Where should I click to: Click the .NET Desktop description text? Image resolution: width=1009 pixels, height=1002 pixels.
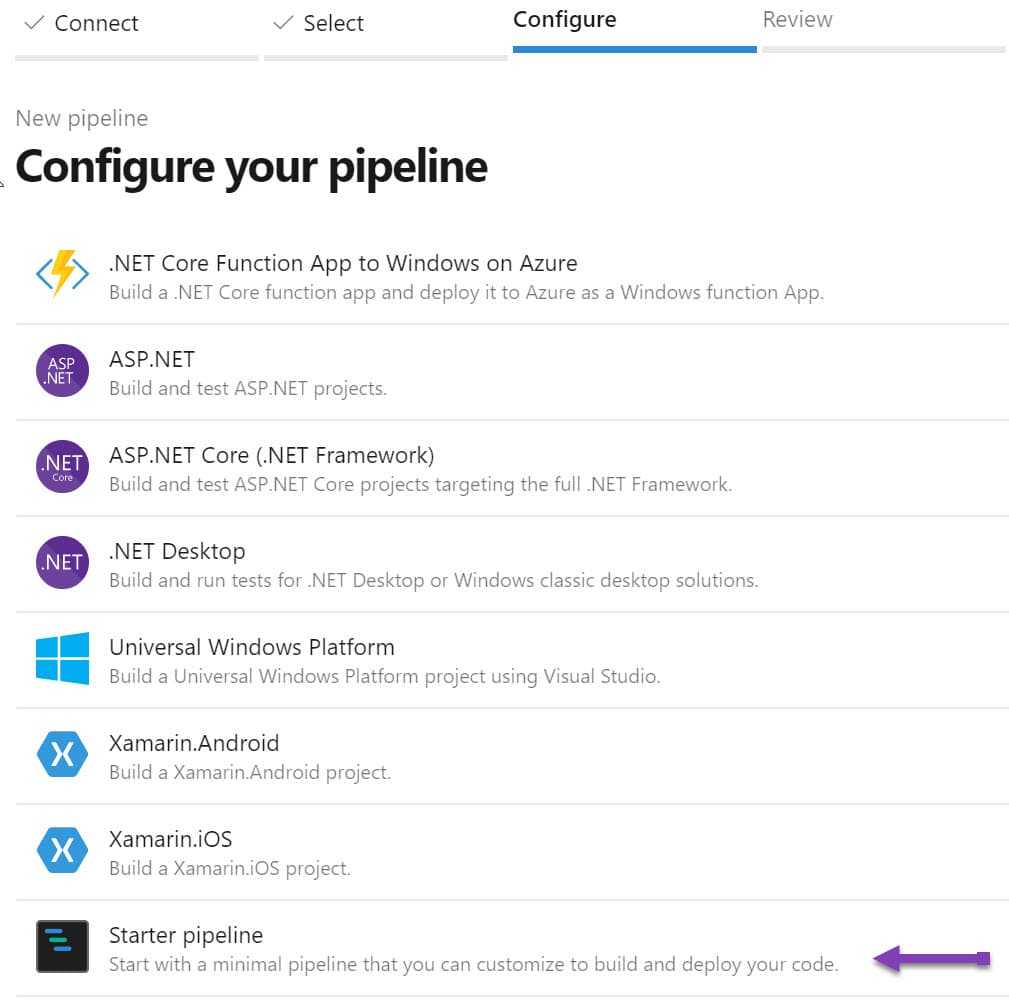433,580
